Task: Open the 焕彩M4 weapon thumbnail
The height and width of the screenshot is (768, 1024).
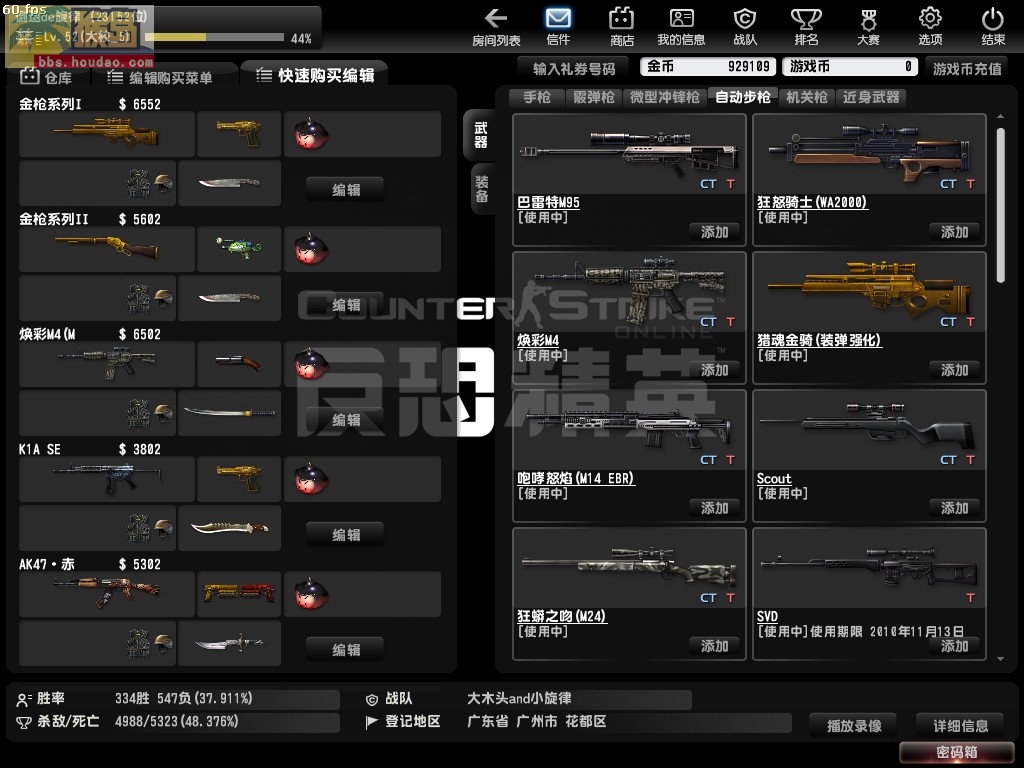Action: [630, 292]
